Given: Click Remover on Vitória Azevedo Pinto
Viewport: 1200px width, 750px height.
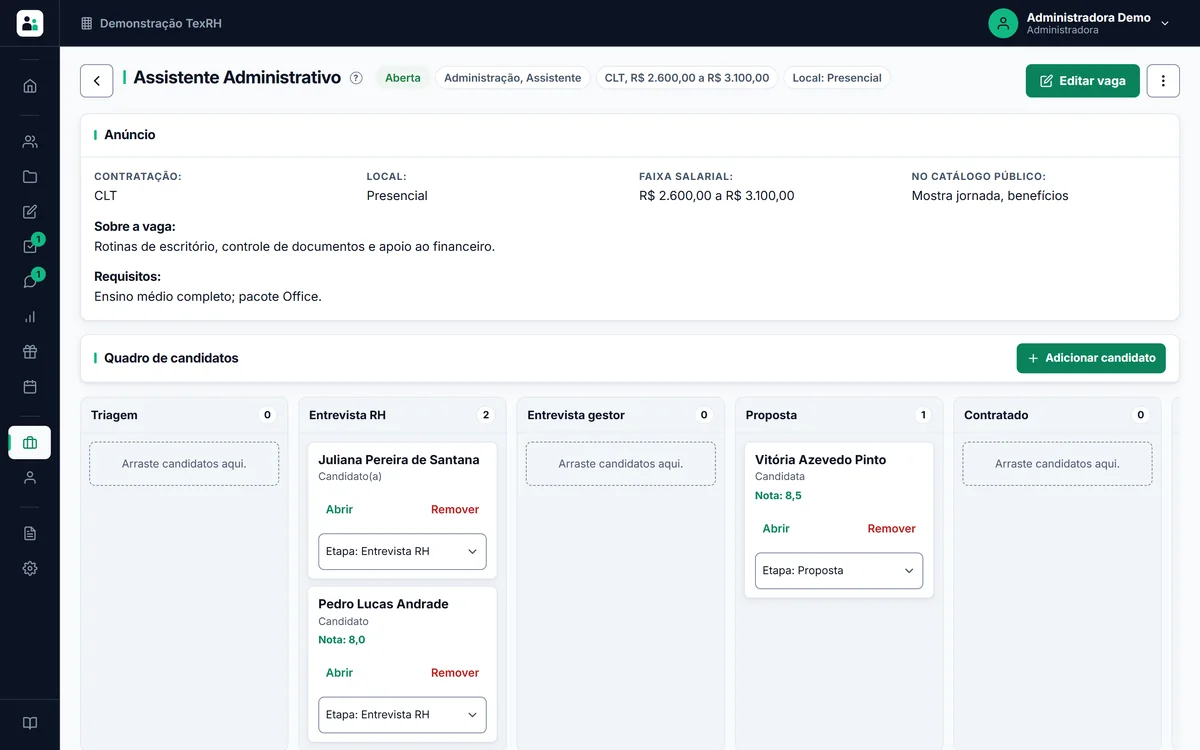Looking at the screenshot, I should pos(892,528).
